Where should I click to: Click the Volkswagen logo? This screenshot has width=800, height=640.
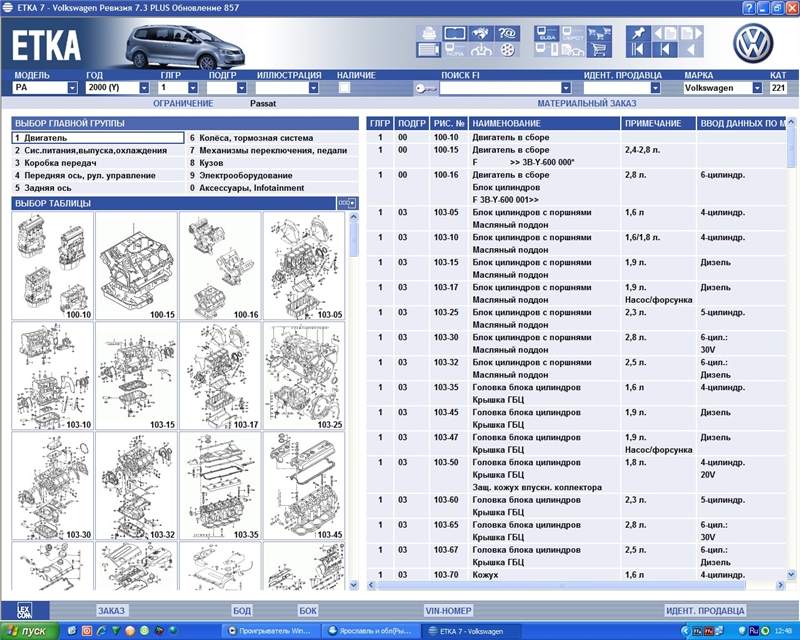(753, 43)
